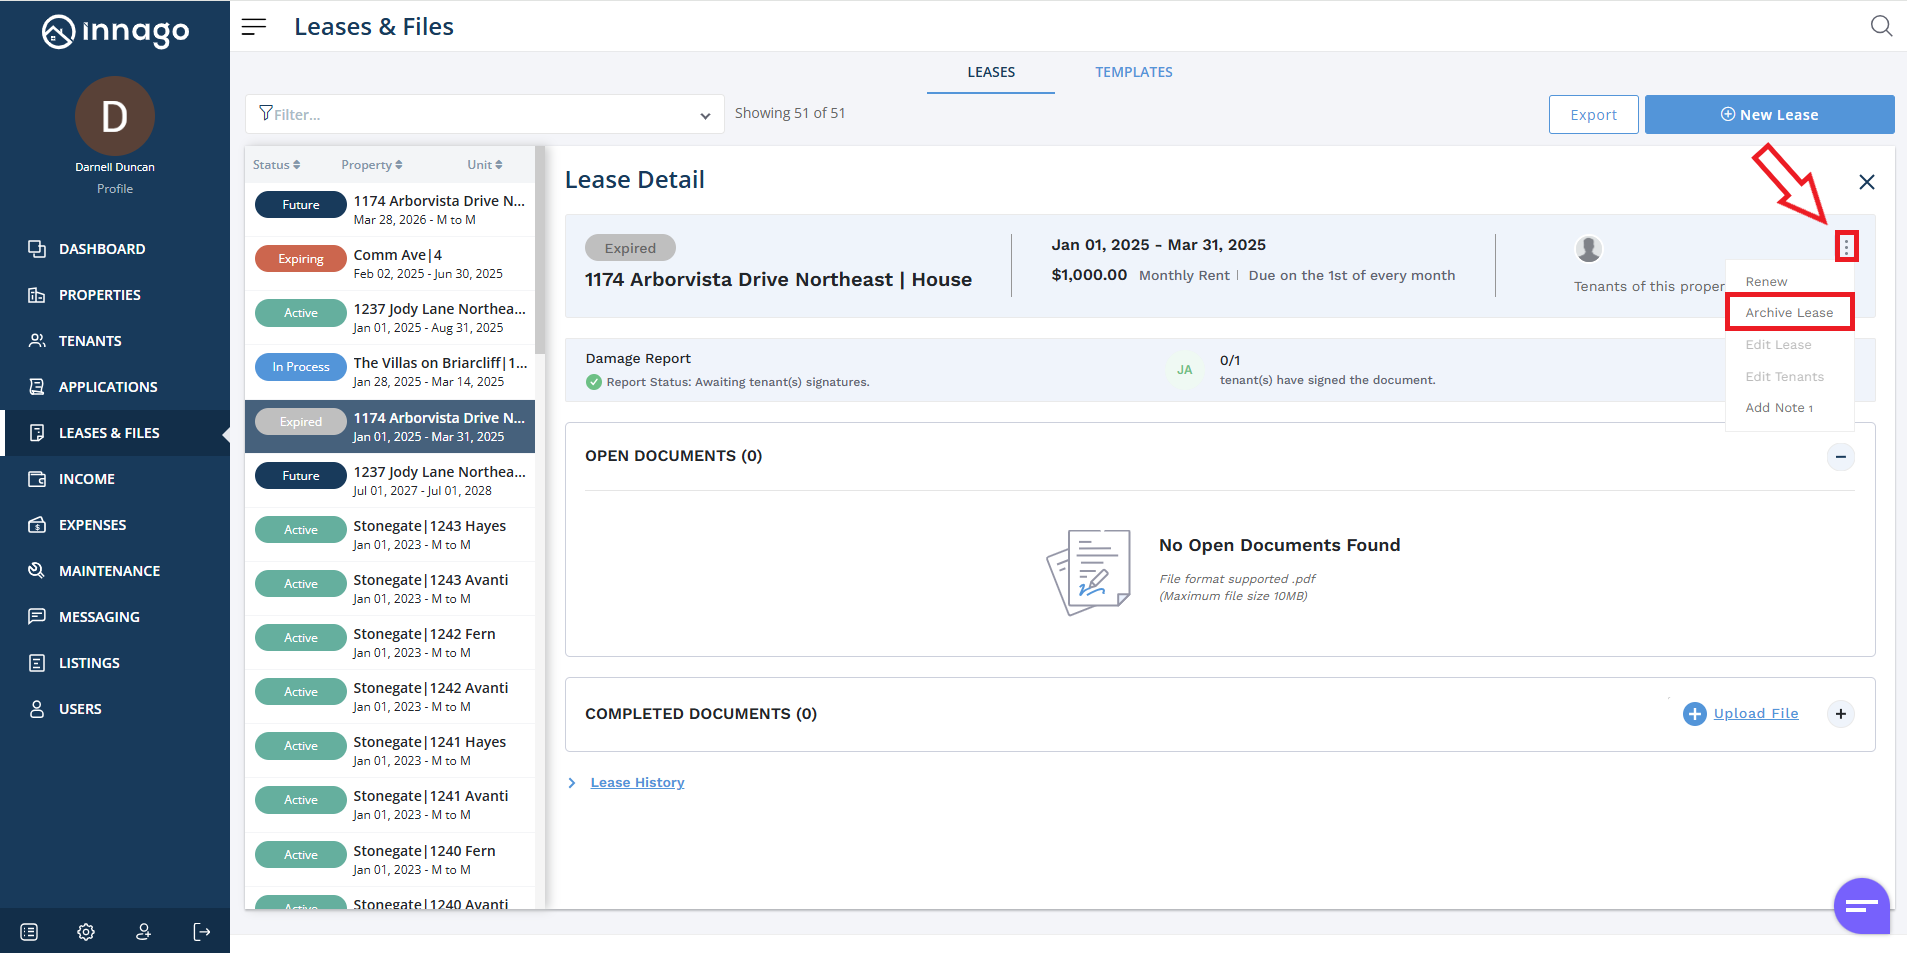This screenshot has height=953, width=1907.
Task: Close the Lease Detail panel
Action: click(x=1866, y=182)
